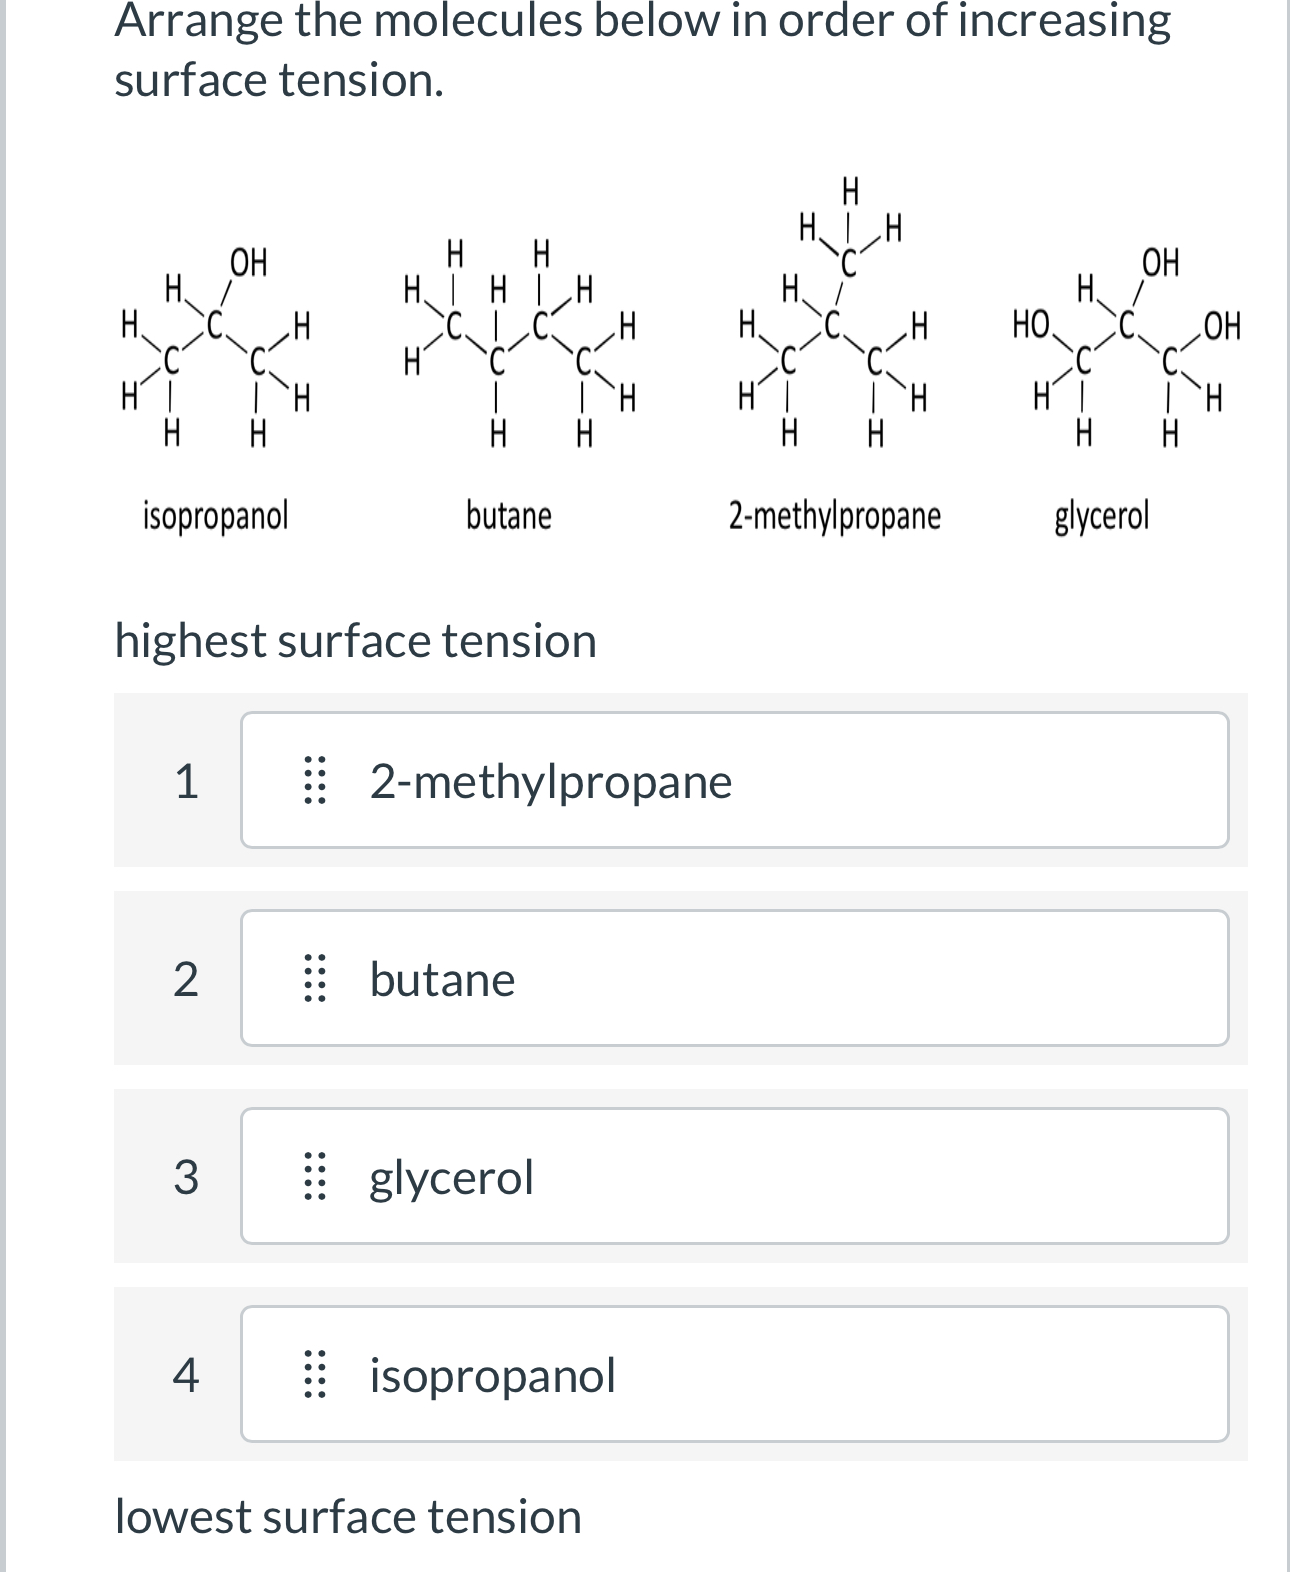
Task: Click the highest surface tension heading
Action: [x=356, y=643]
